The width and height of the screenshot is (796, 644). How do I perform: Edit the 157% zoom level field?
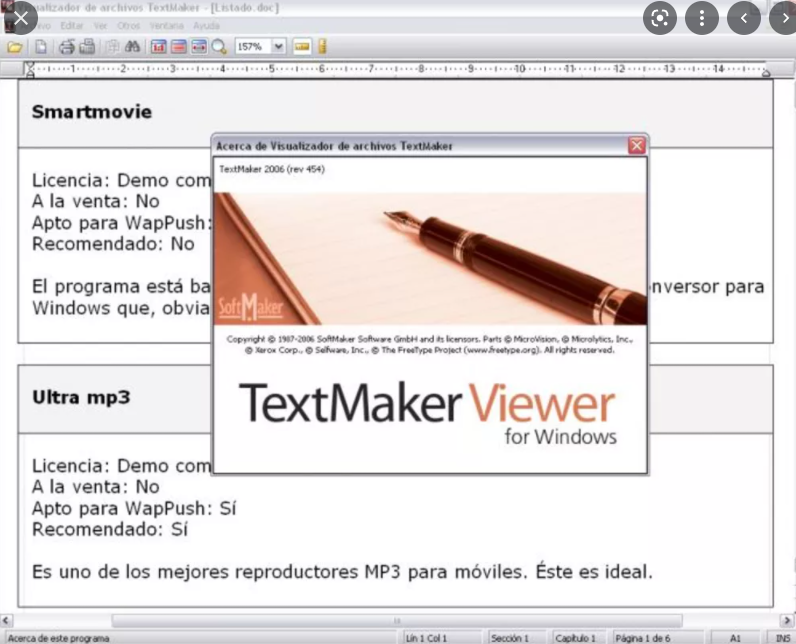pyautogui.click(x=253, y=47)
